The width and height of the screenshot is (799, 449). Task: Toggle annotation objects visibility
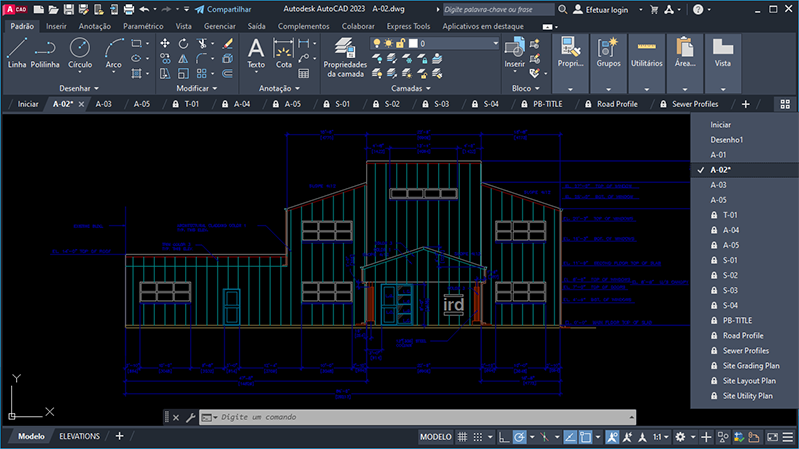(612, 437)
